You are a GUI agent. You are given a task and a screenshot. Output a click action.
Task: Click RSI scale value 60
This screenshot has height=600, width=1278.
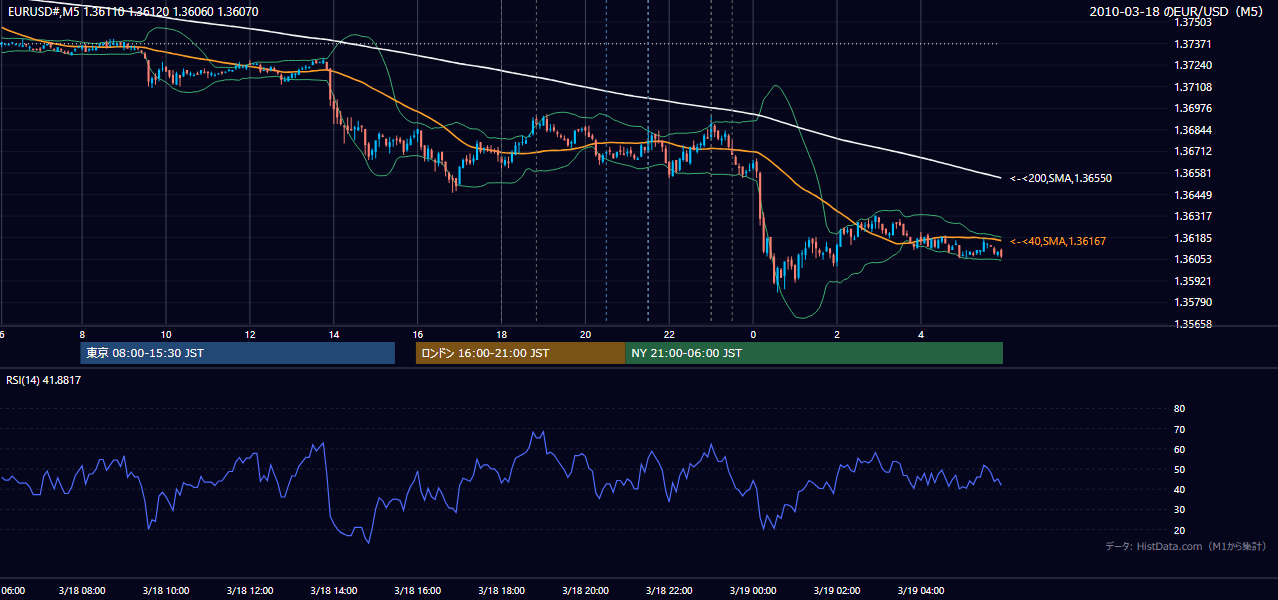[x=1179, y=449]
